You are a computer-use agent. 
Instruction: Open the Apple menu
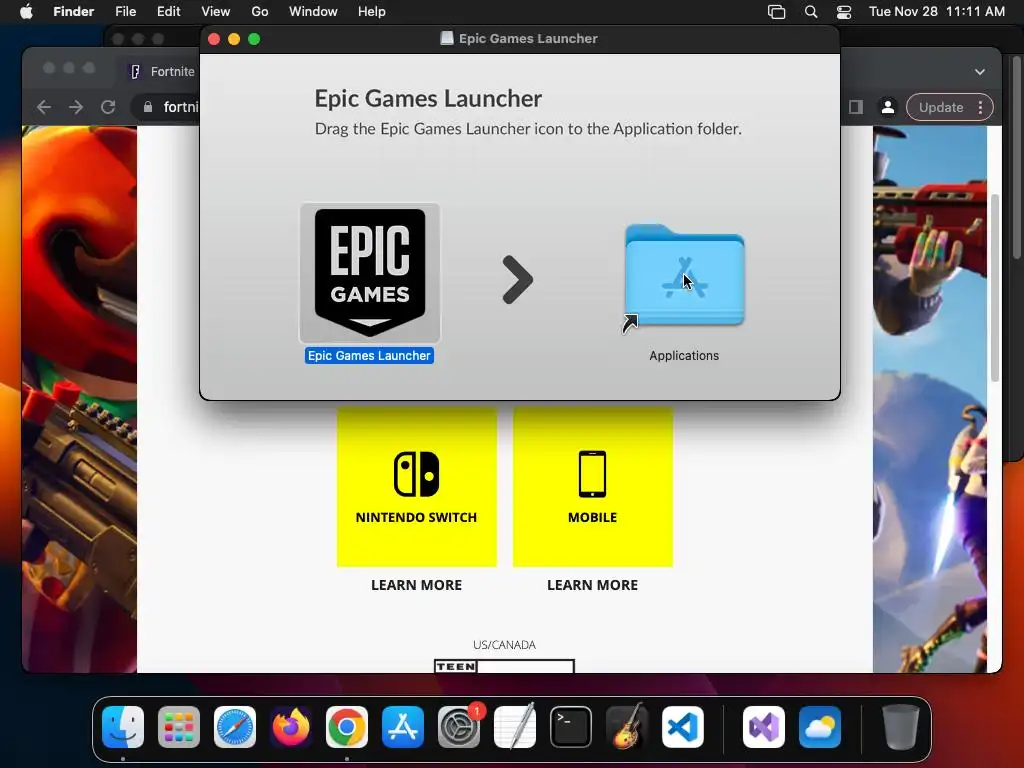pos(26,12)
